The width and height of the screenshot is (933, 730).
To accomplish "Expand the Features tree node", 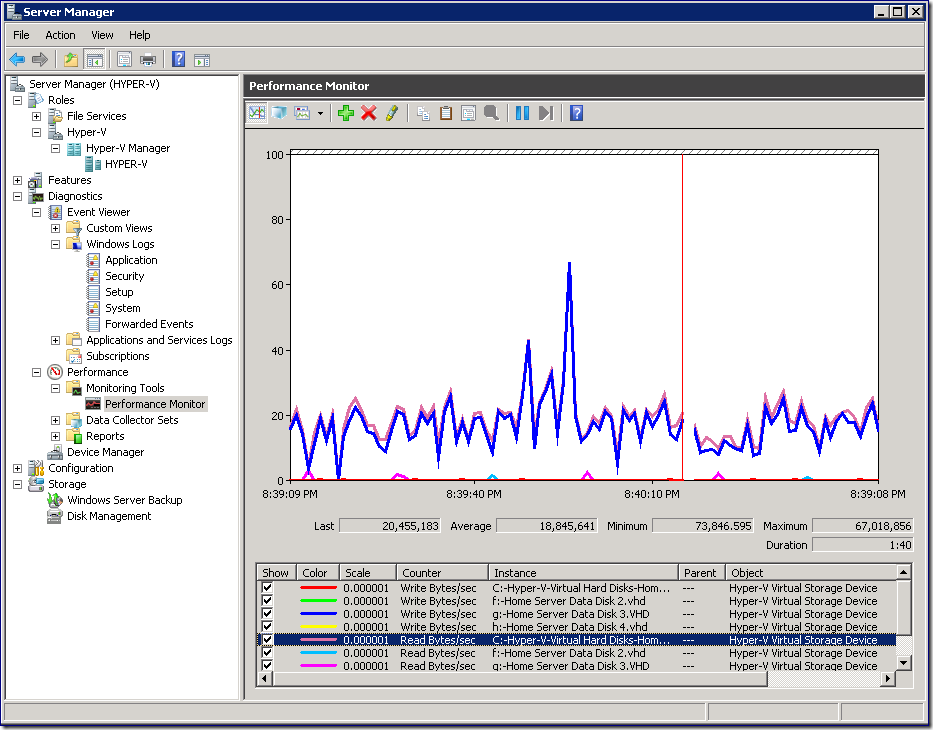I will [17, 180].
